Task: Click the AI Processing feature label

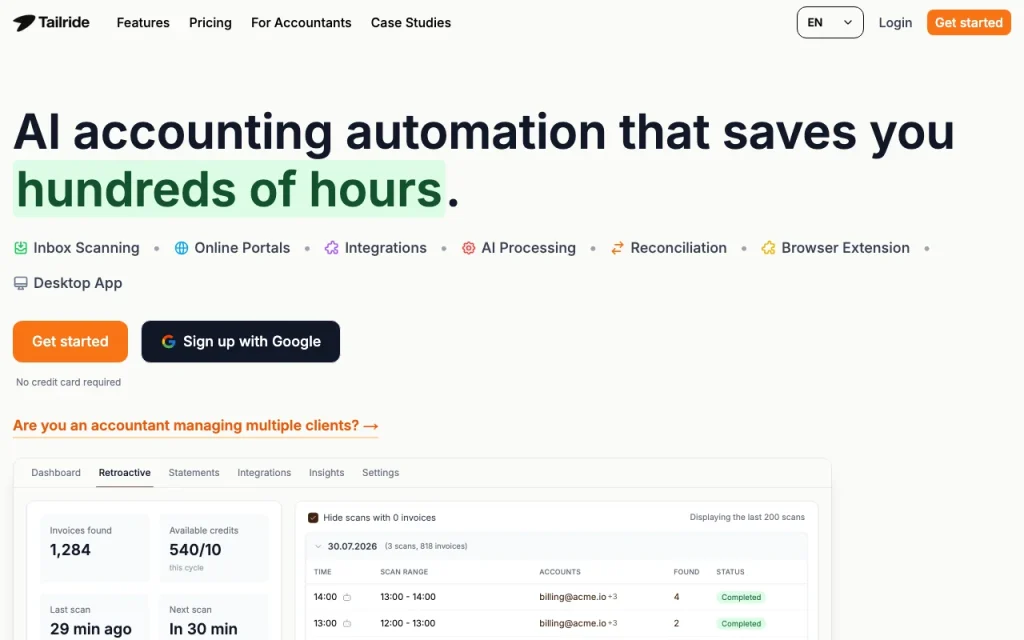Action: click(528, 248)
